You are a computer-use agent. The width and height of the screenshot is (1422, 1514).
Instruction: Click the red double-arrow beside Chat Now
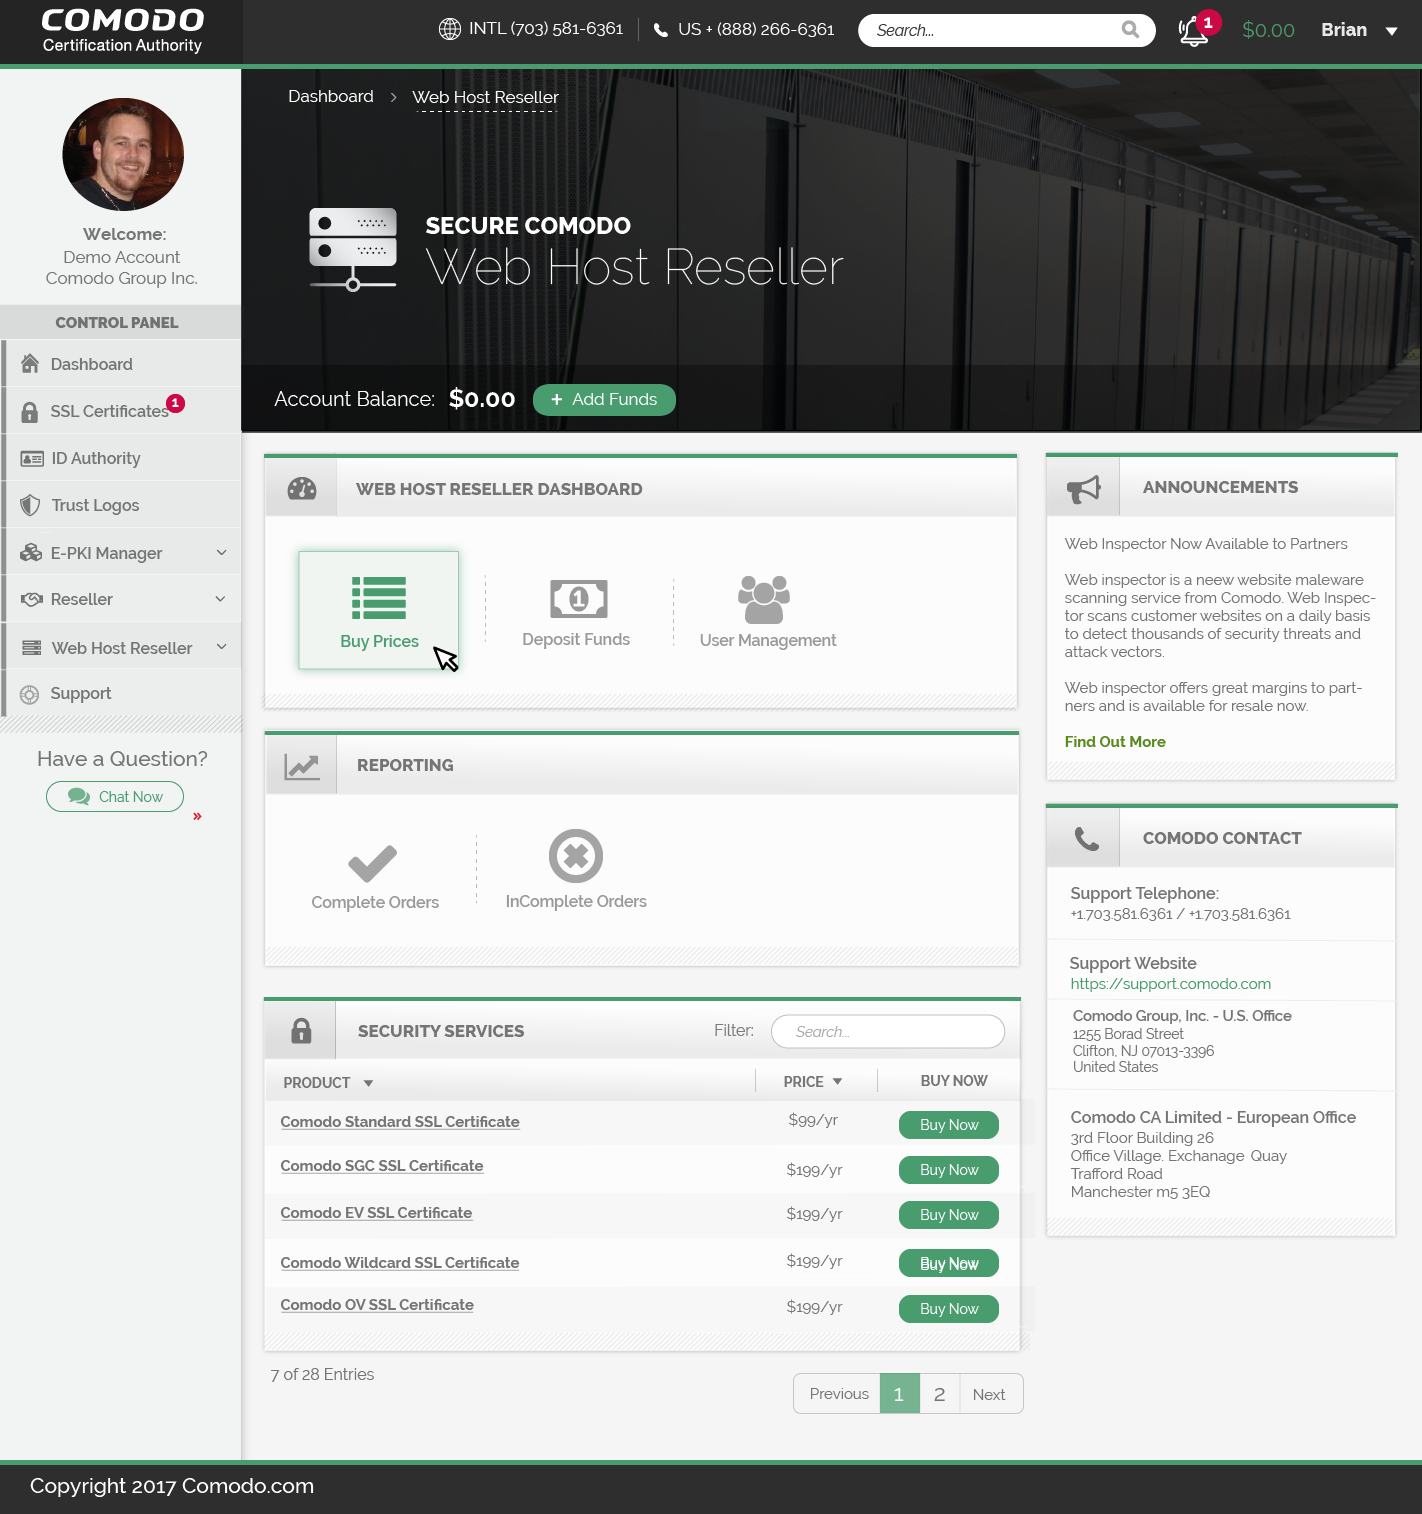198,817
